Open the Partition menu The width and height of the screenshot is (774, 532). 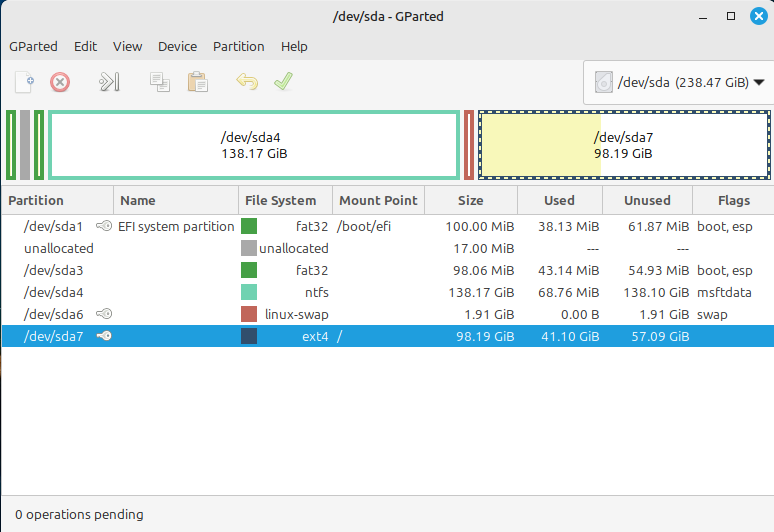click(x=238, y=46)
